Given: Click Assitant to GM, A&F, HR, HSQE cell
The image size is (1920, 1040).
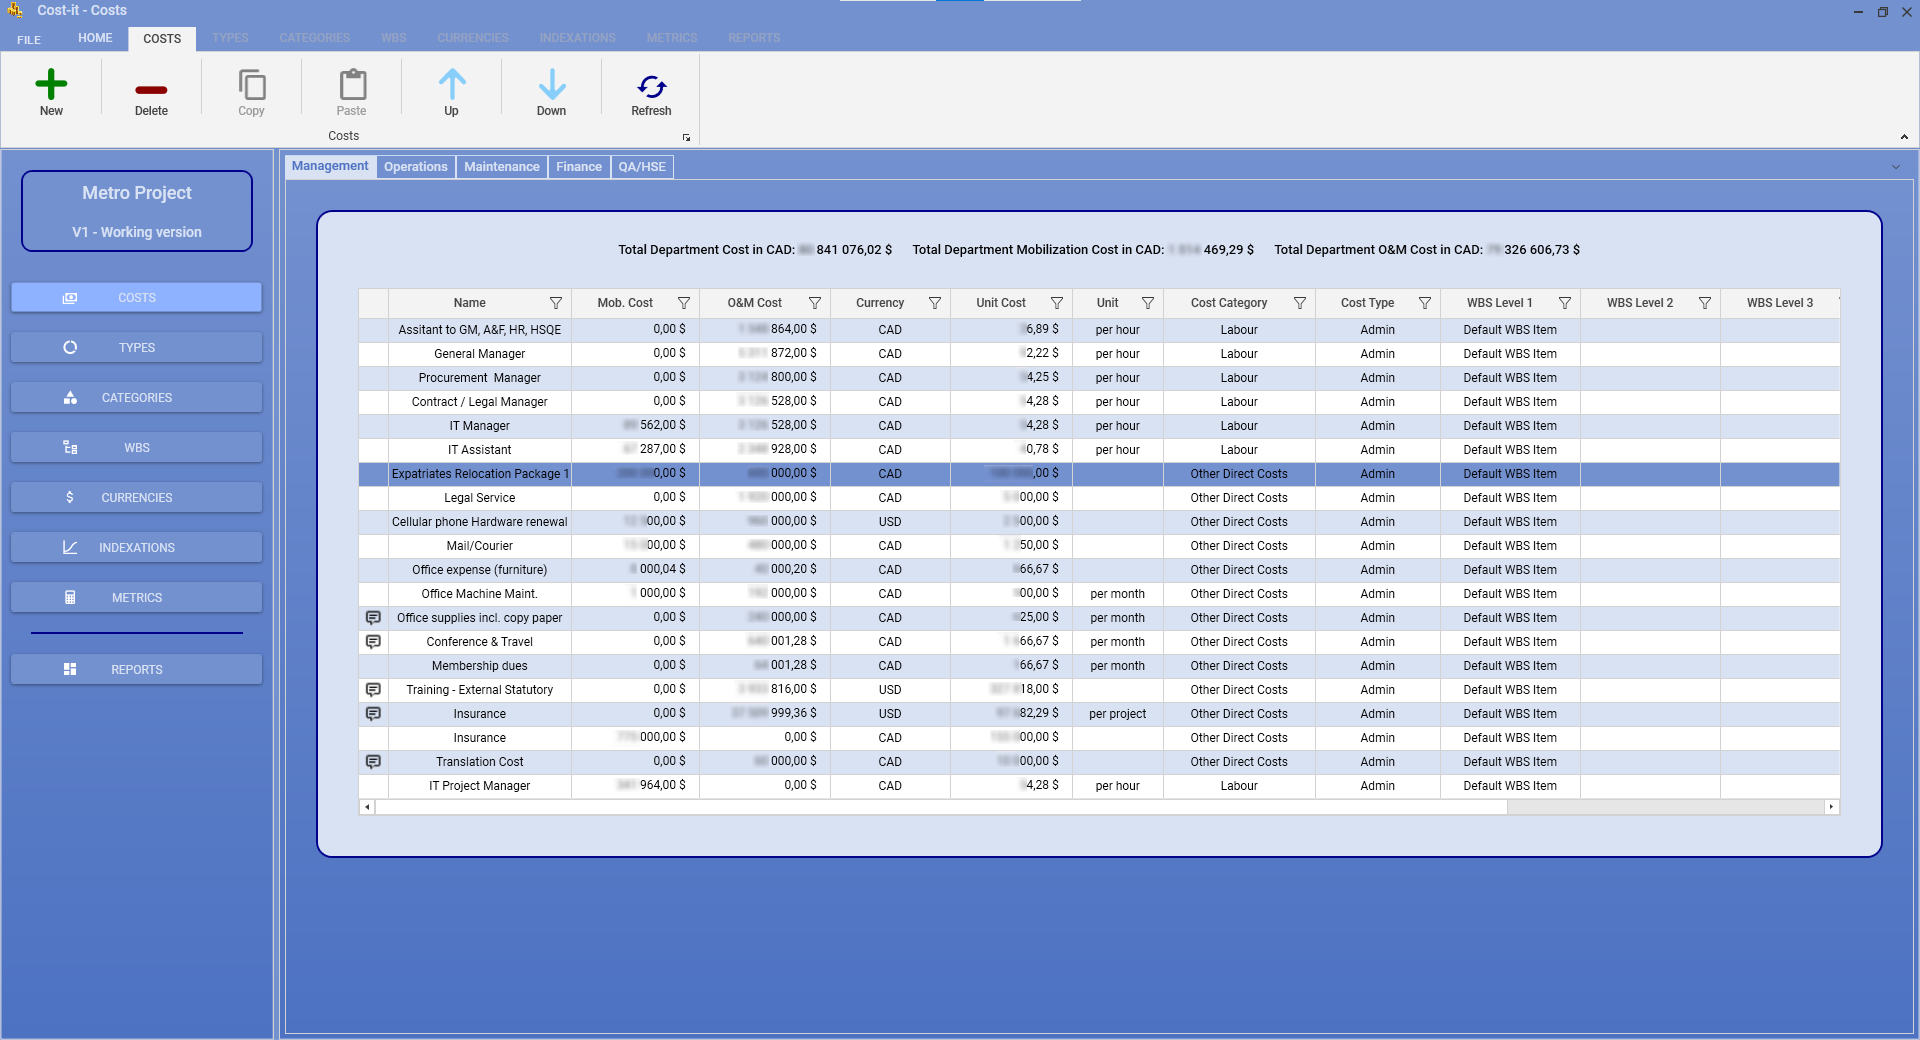Looking at the screenshot, I should pyautogui.click(x=480, y=330).
